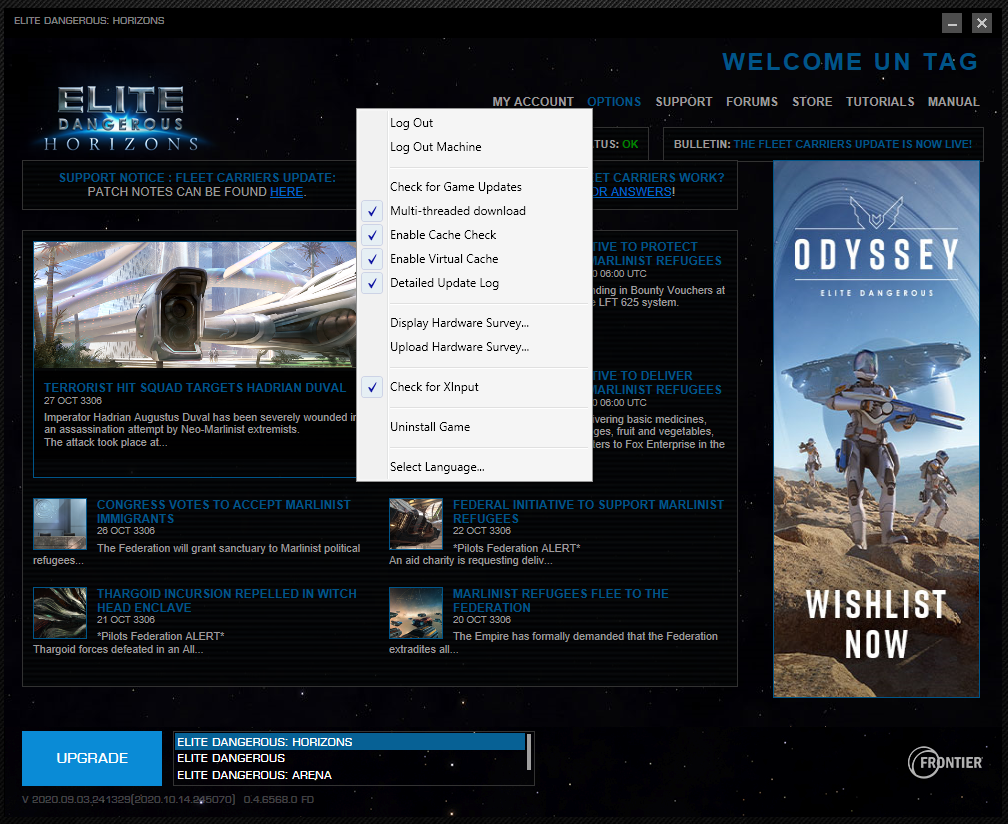
Task: Select Elite Dangerous: Horizons in game list
Action: click(350, 742)
